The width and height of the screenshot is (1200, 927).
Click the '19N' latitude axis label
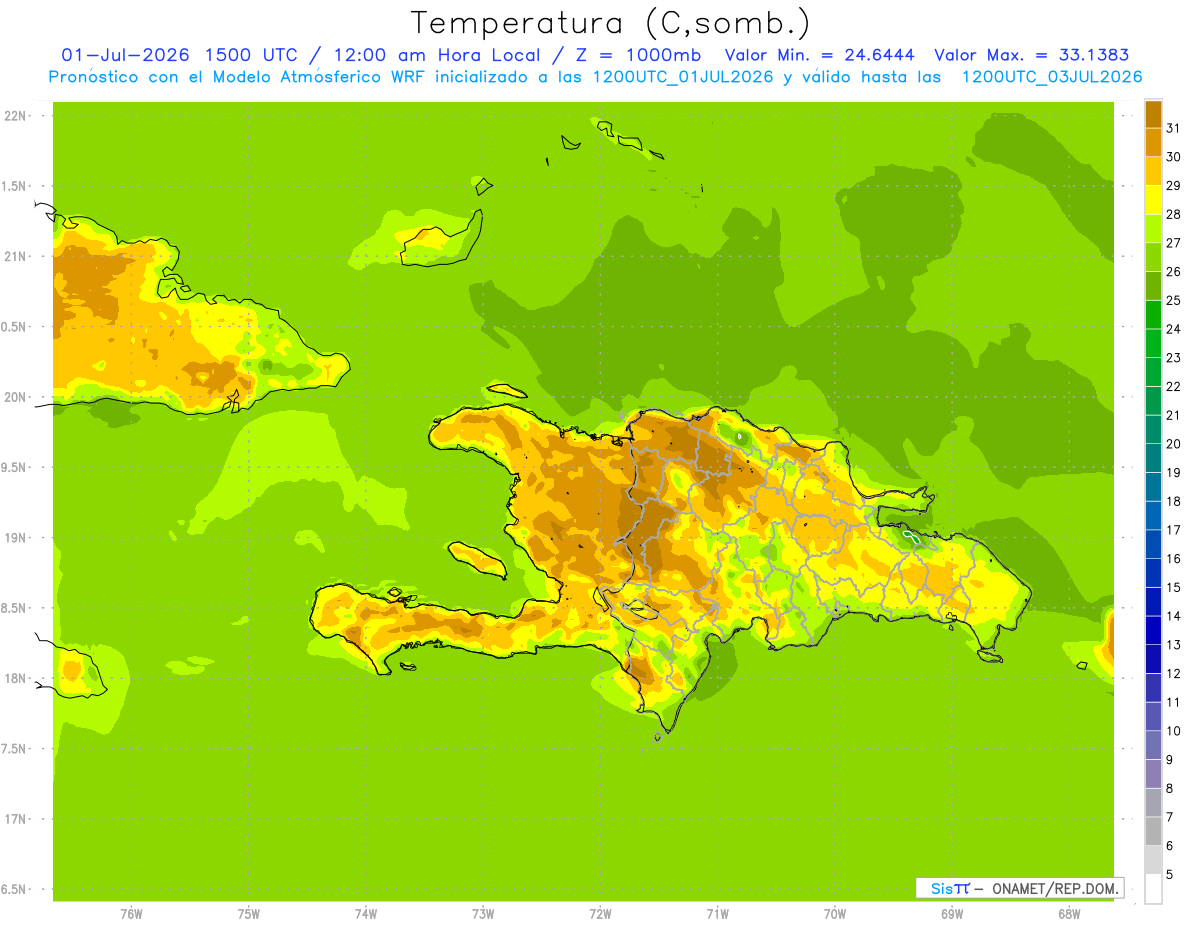pos(15,538)
